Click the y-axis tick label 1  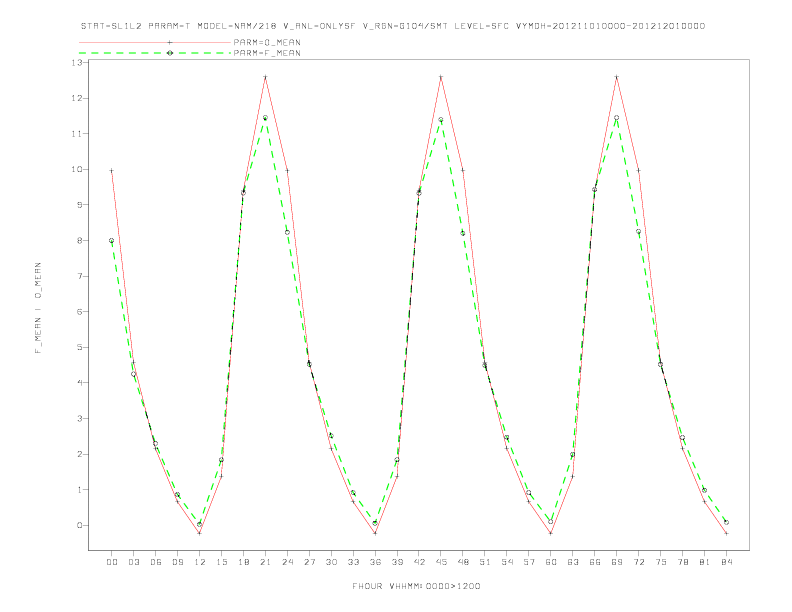(x=80, y=490)
